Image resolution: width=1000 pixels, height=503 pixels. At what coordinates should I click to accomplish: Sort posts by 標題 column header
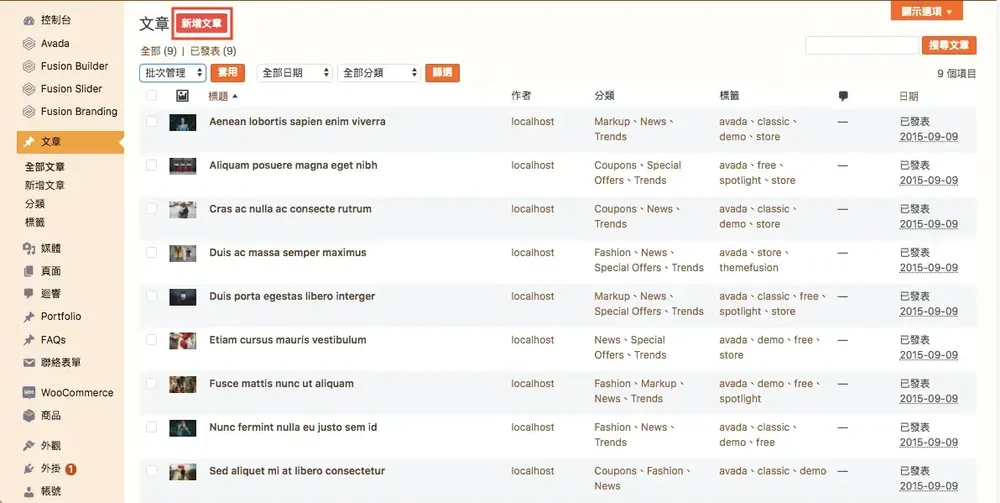[223, 96]
